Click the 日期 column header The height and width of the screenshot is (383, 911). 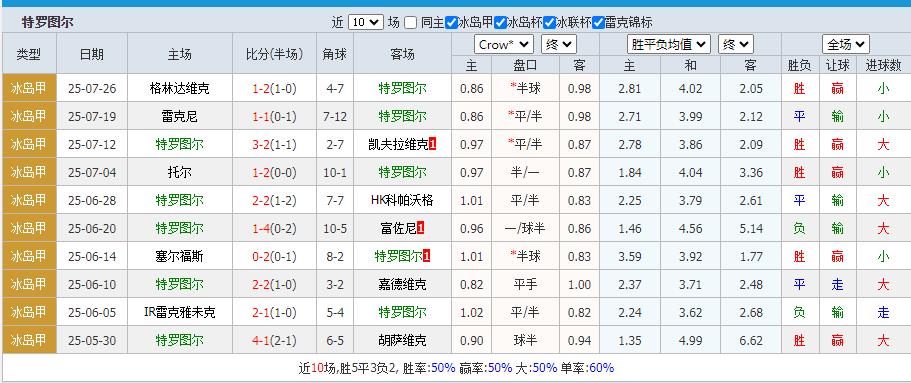click(92, 54)
